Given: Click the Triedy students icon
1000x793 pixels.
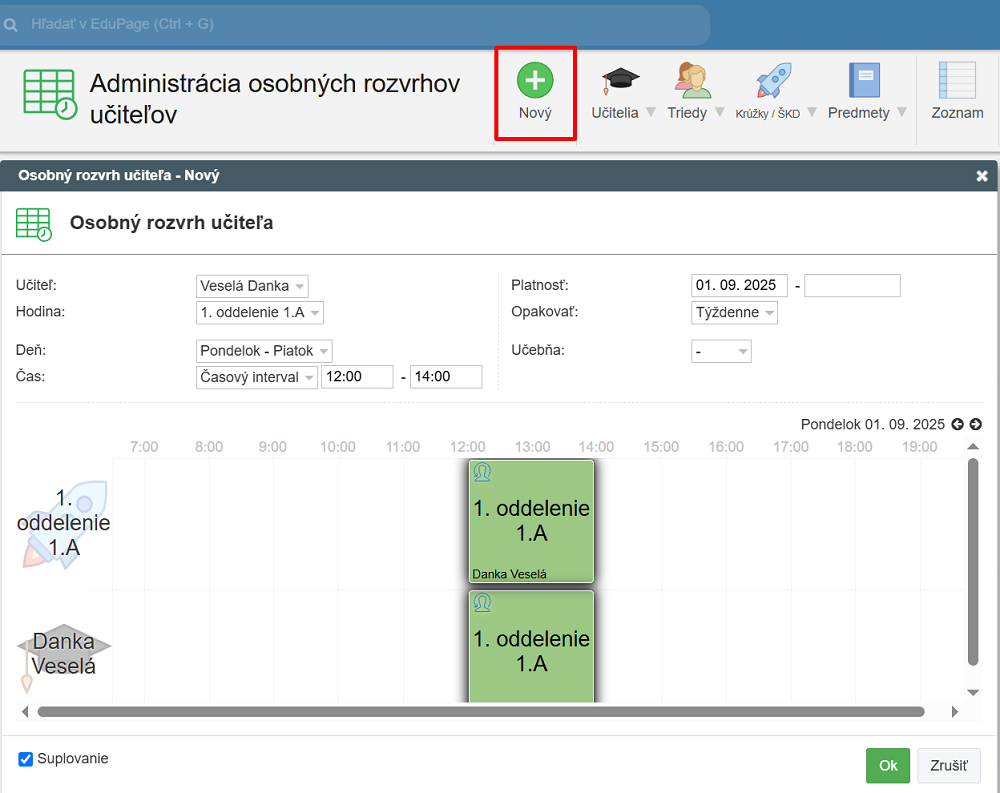Looking at the screenshot, I should pyautogui.click(x=692, y=80).
